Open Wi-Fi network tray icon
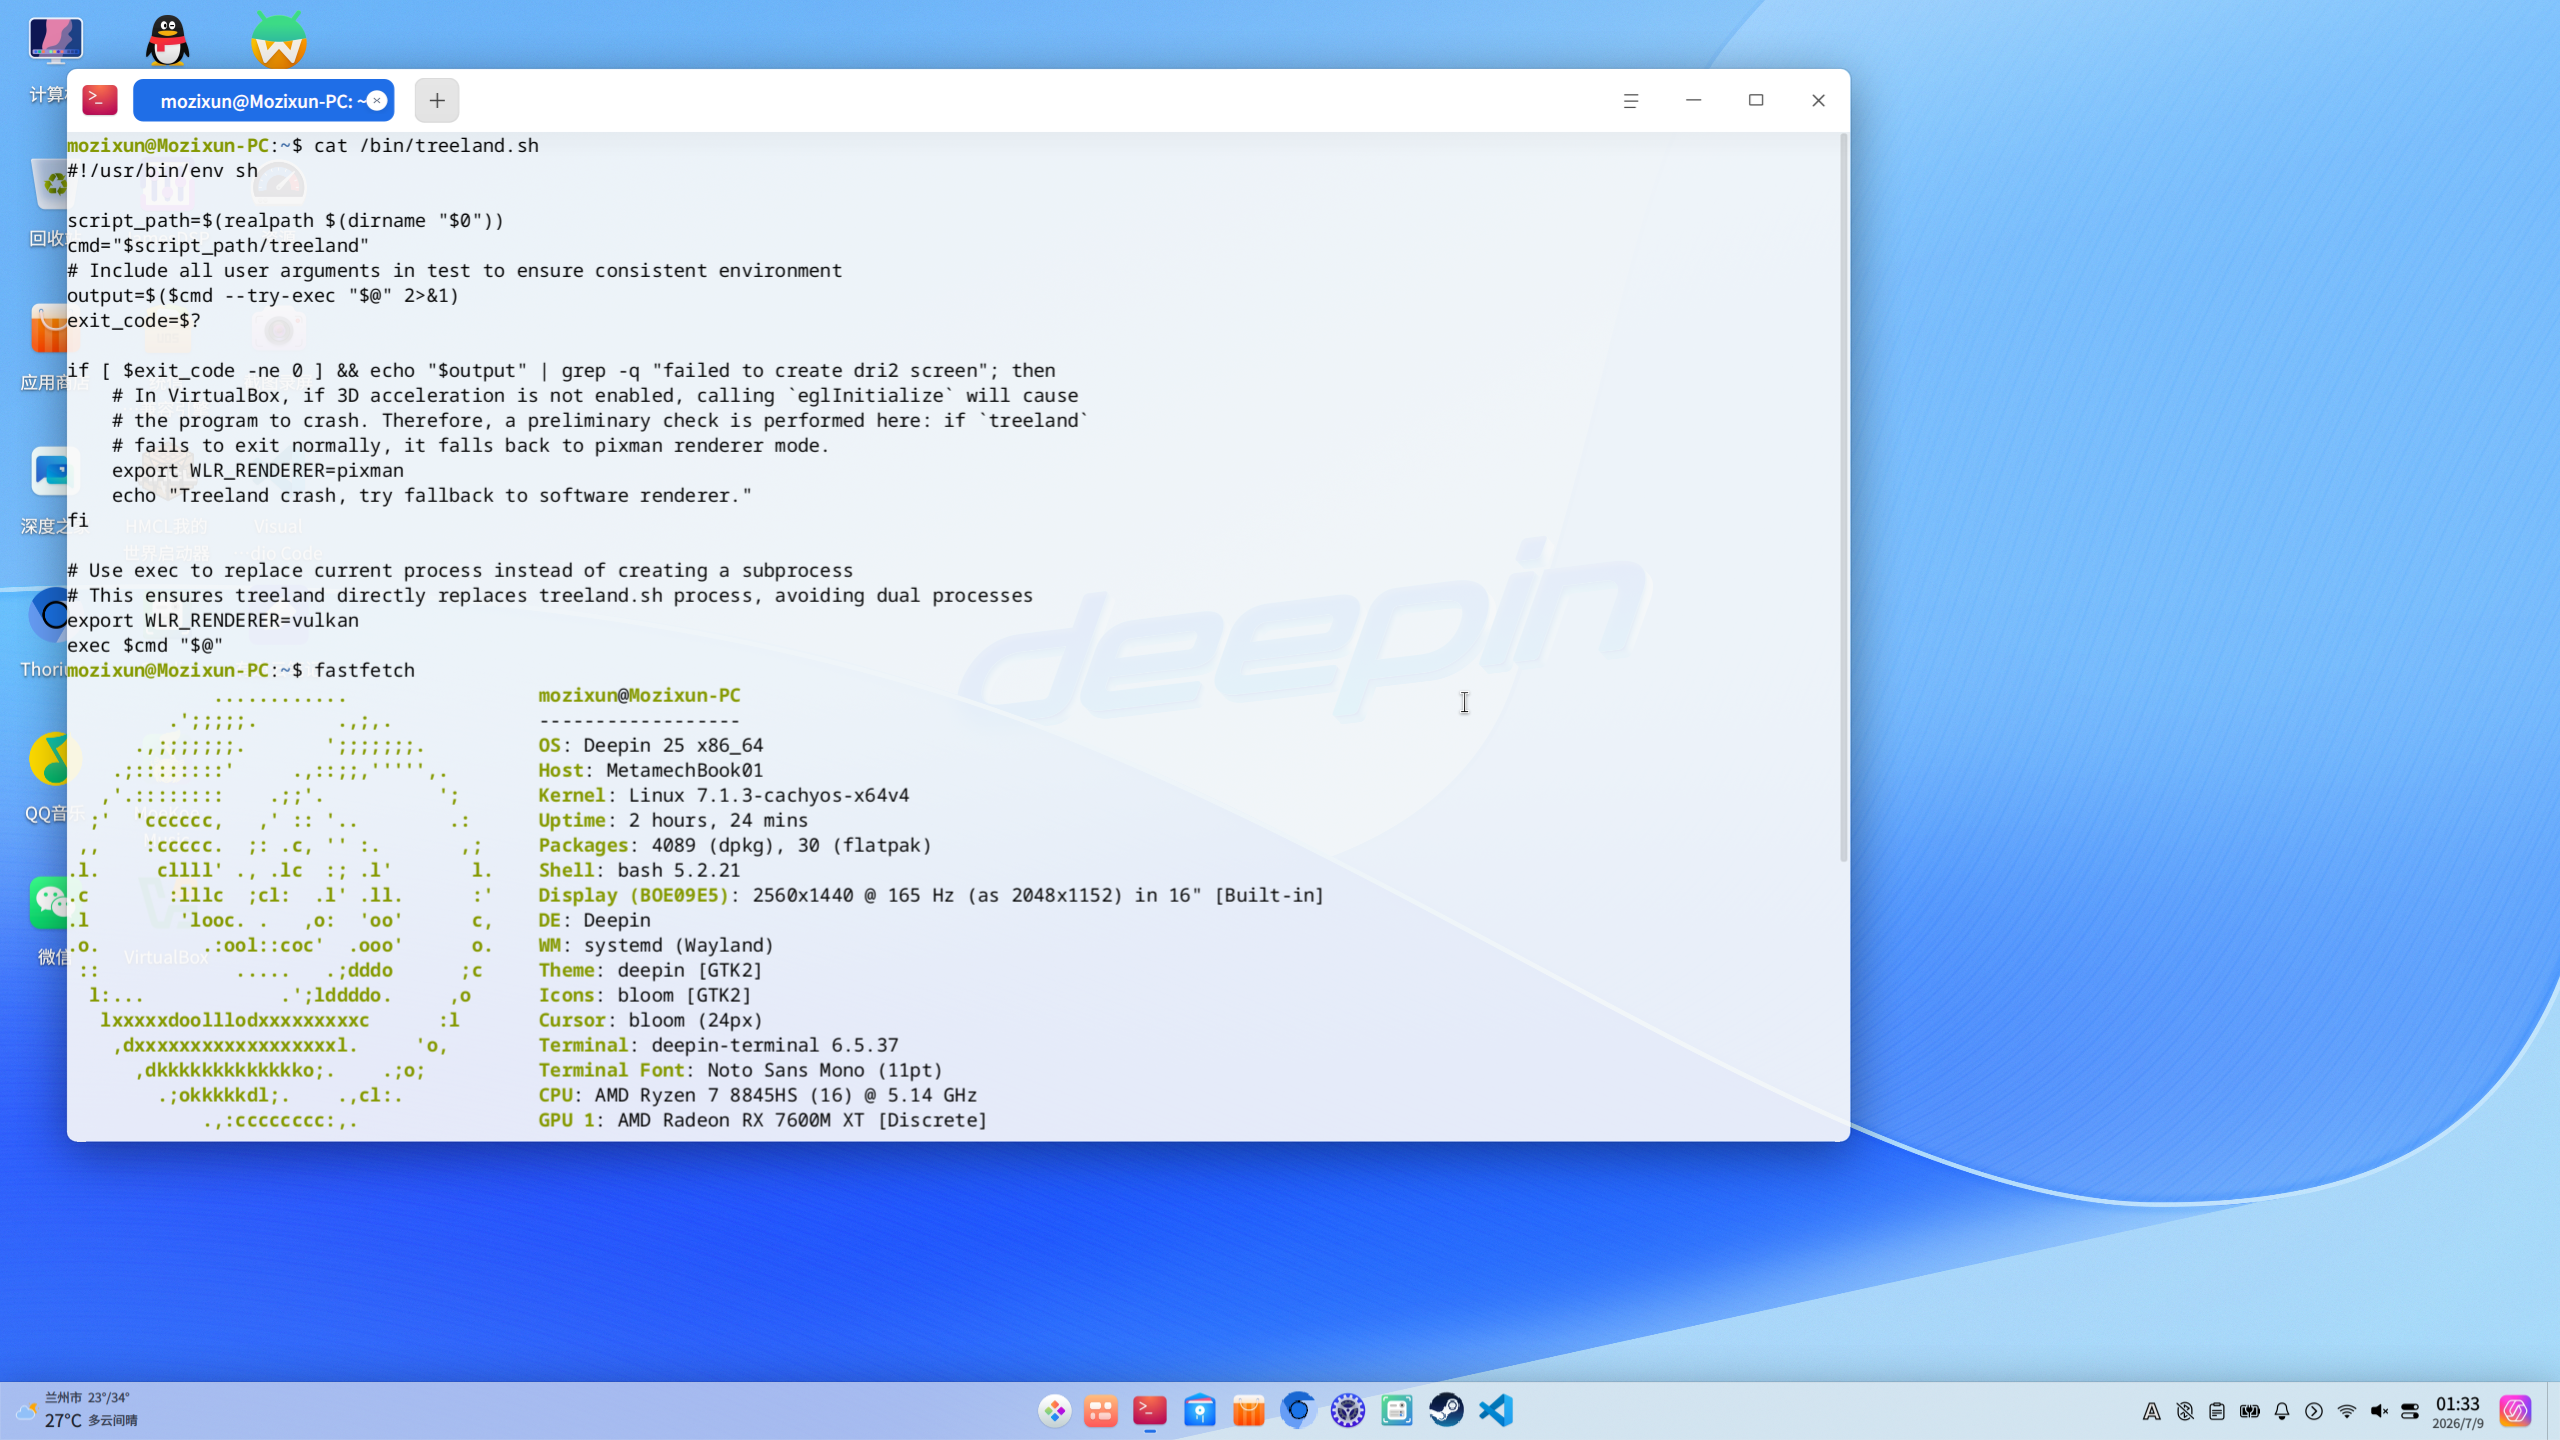This screenshot has width=2560, height=1440. tap(2346, 1411)
